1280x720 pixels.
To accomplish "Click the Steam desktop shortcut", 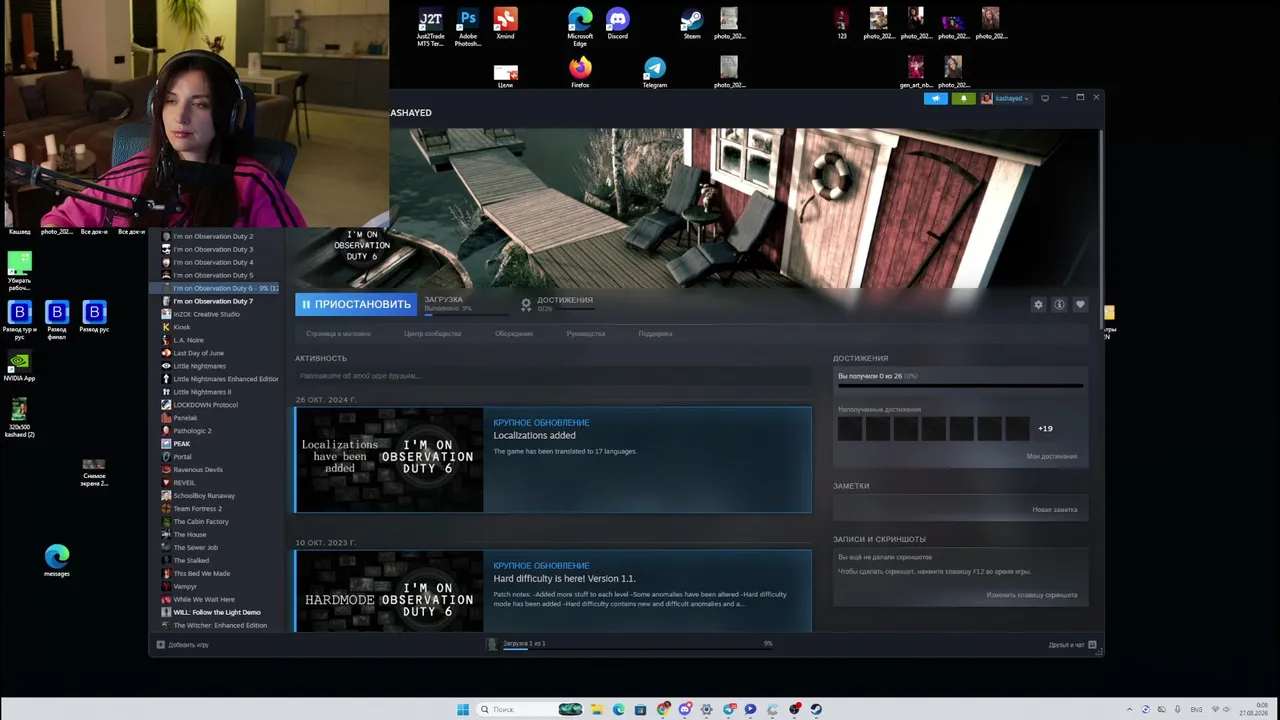I will click(x=691, y=24).
